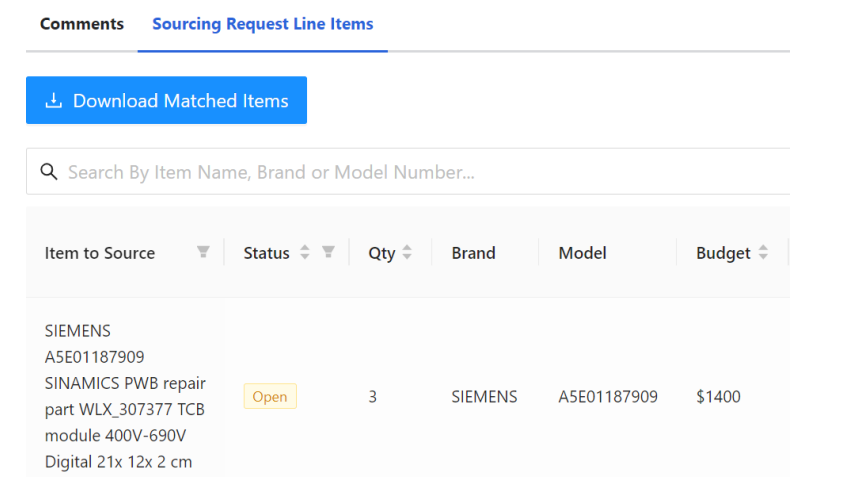Click the Item to Source column header
This screenshot has height=492, width=849.
coord(100,253)
